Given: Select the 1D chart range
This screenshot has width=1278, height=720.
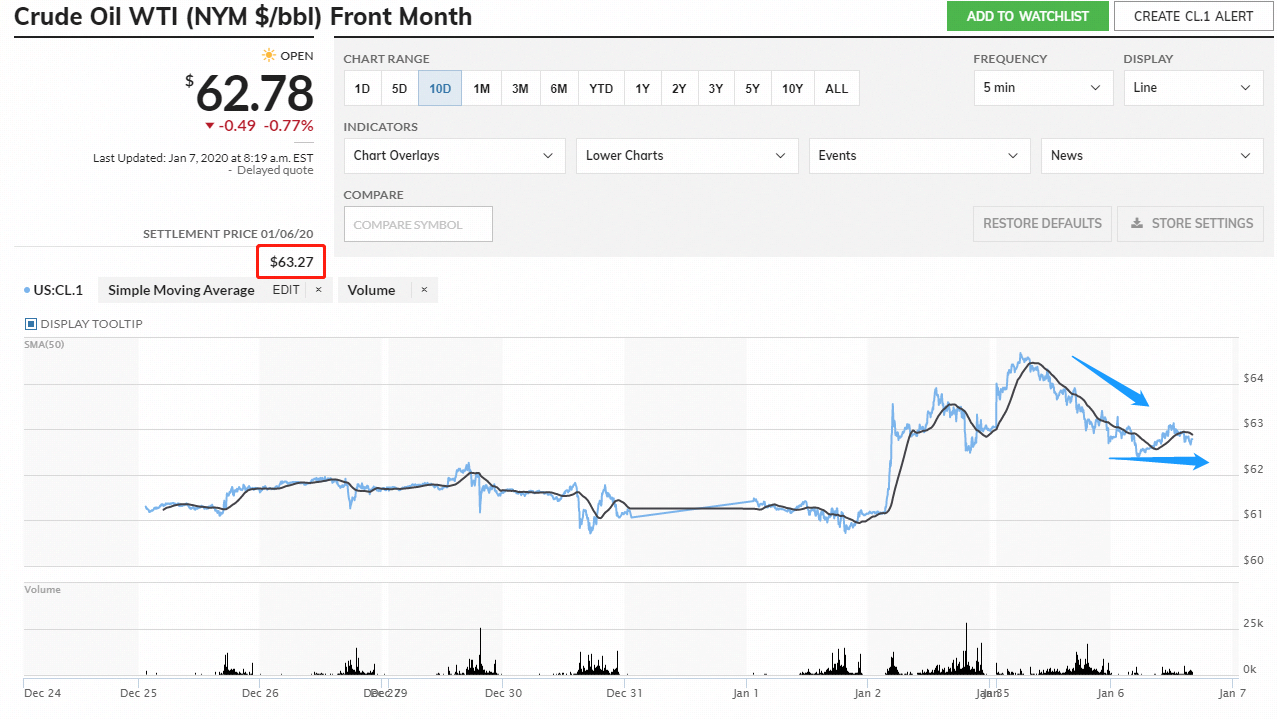Looking at the screenshot, I should 362,88.
